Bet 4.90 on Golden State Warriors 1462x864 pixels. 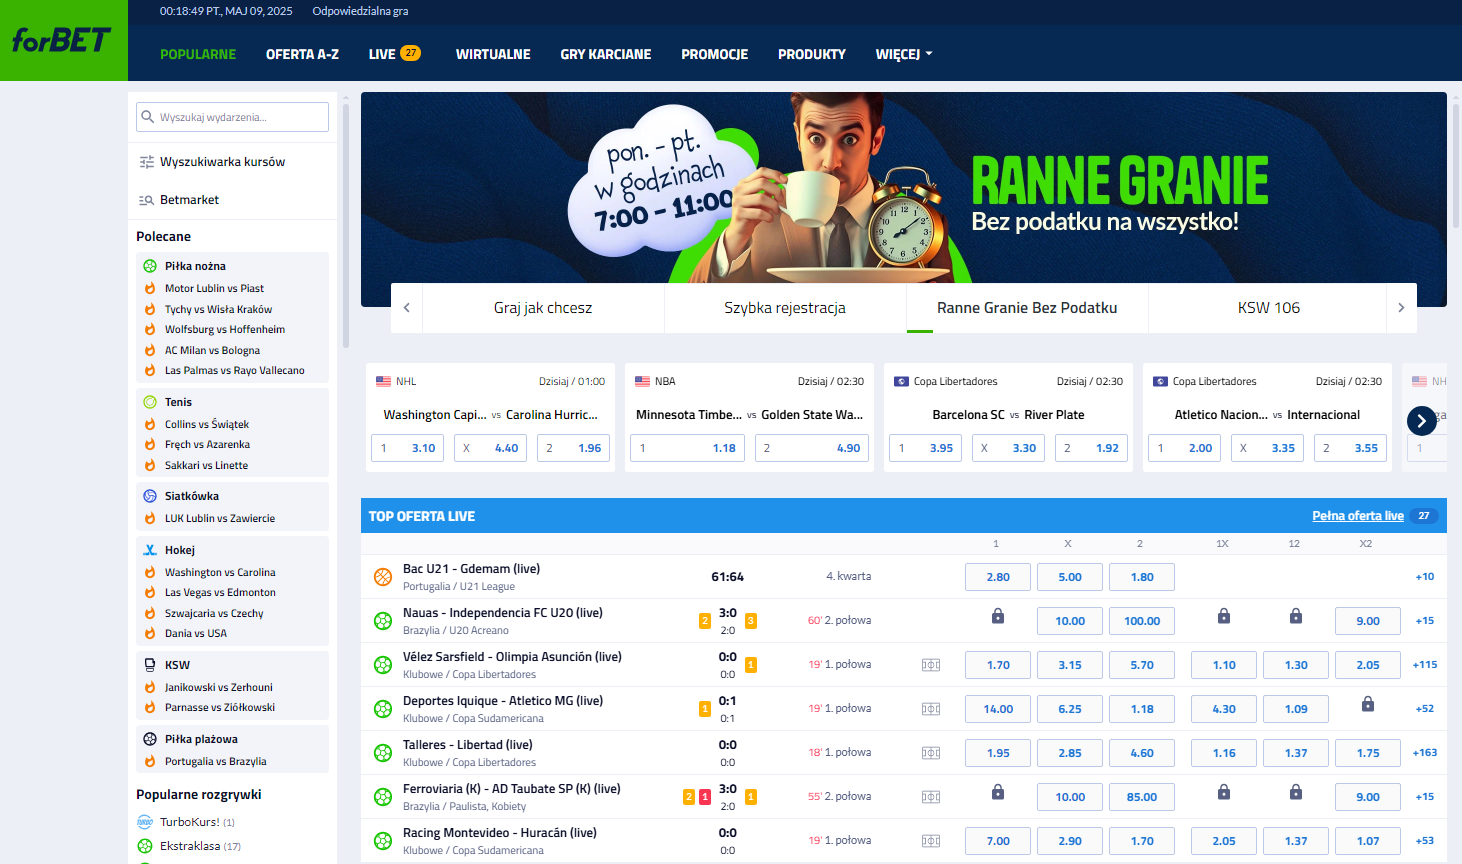coord(812,448)
